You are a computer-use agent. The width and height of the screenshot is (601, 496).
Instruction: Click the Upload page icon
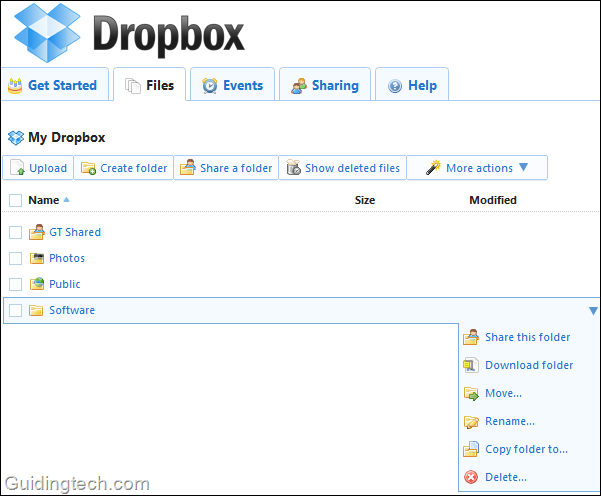(x=18, y=168)
